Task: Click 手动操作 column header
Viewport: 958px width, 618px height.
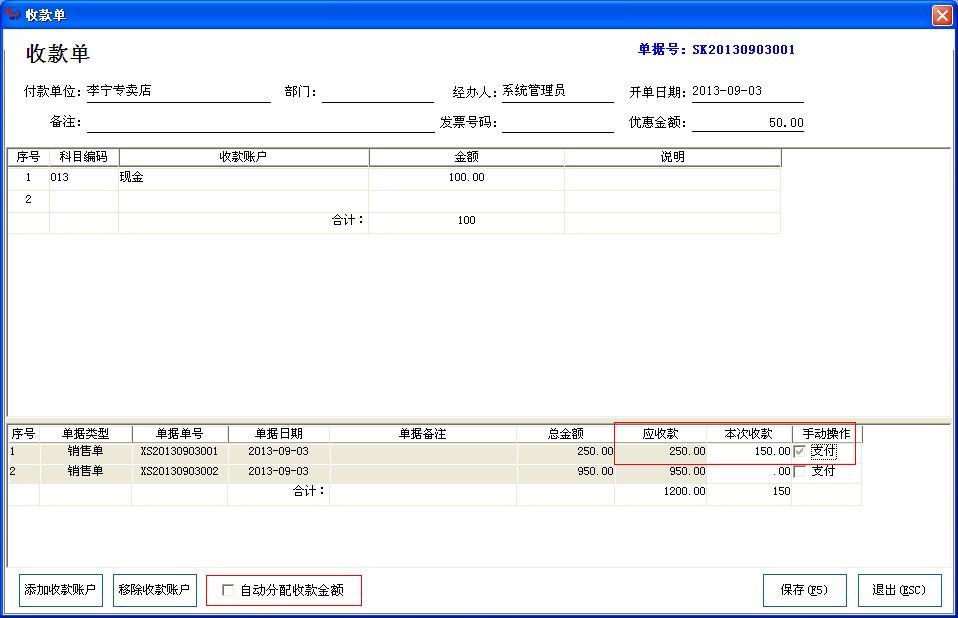Action: [x=827, y=434]
